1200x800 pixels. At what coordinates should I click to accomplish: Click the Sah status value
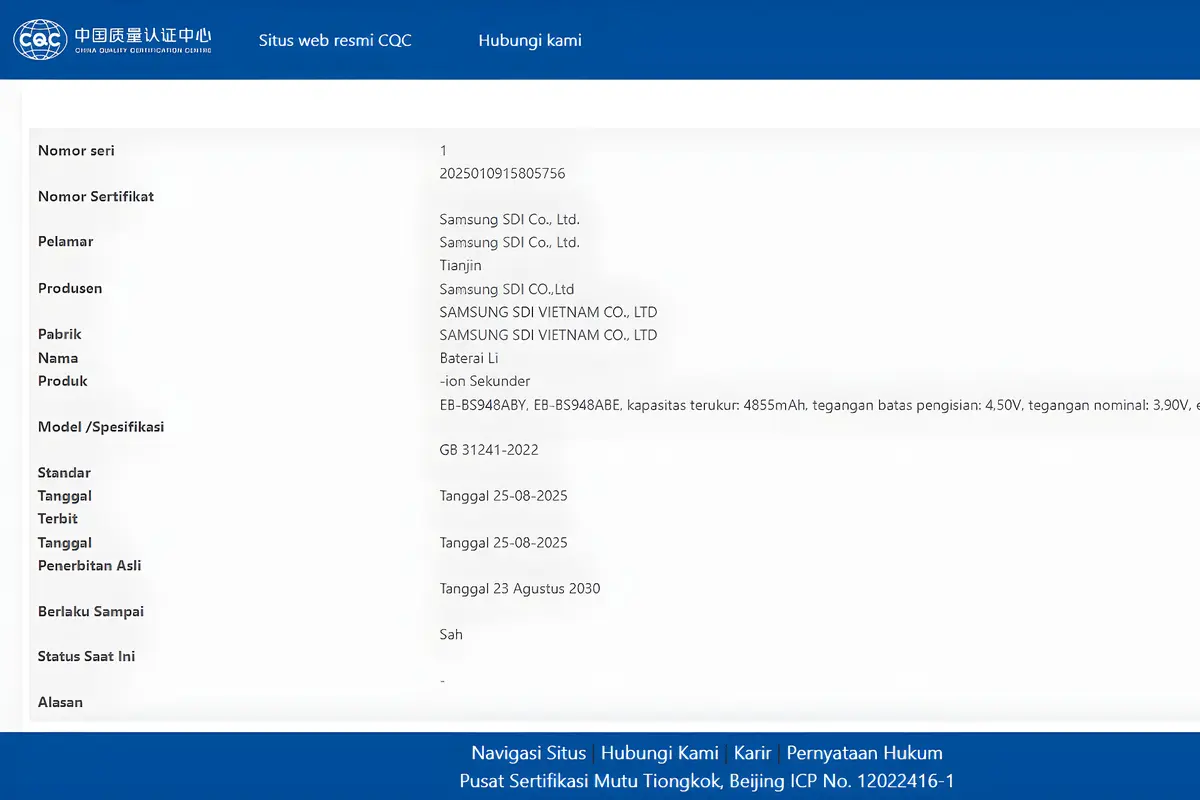451,634
